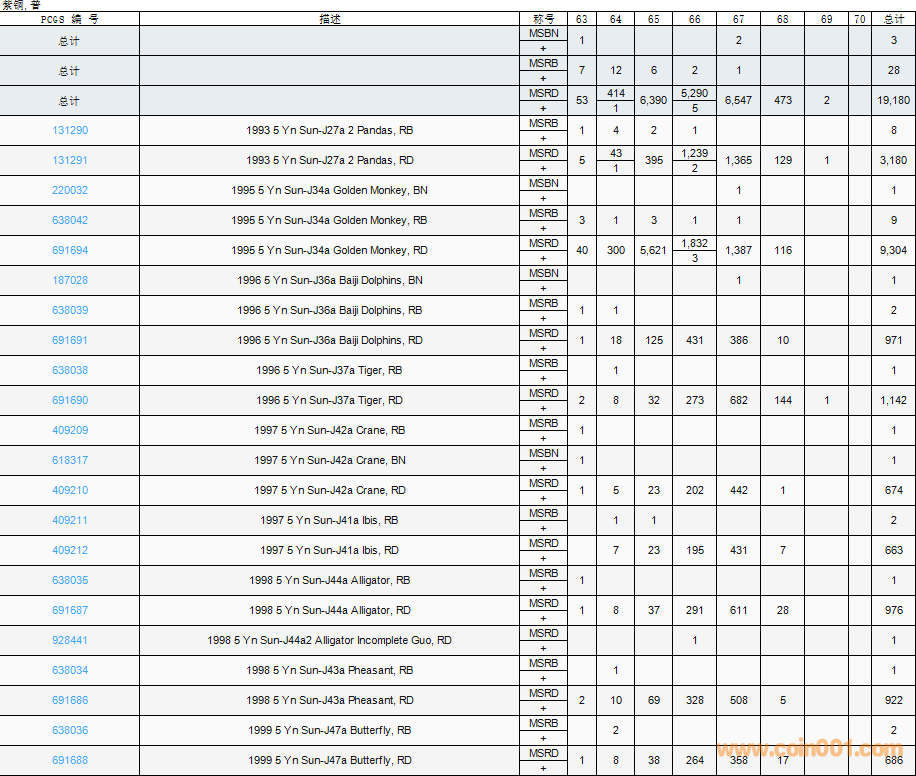Click the 19,180 grand total cell
Viewport: 916px width, 776px height.
point(894,101)
